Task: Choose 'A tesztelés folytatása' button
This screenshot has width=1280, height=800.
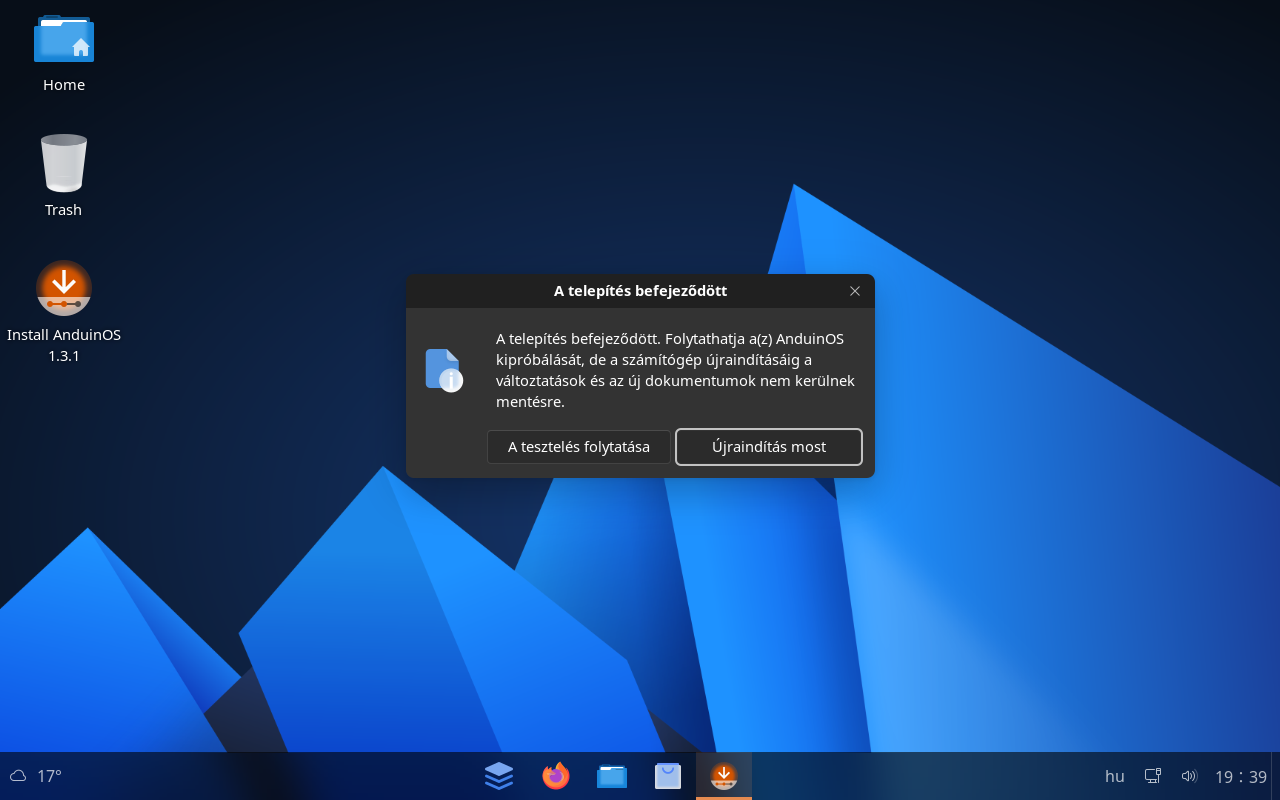Action: (x=579, y=447)
